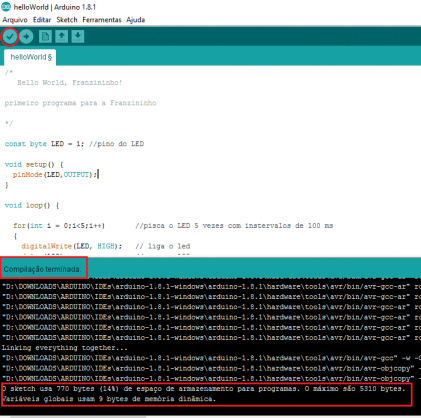Image resolution: width=421 pixels, height=418 pixels.
Task: Open the Ajuda menu
Action: pyautogui.click(x=135, y=20)
